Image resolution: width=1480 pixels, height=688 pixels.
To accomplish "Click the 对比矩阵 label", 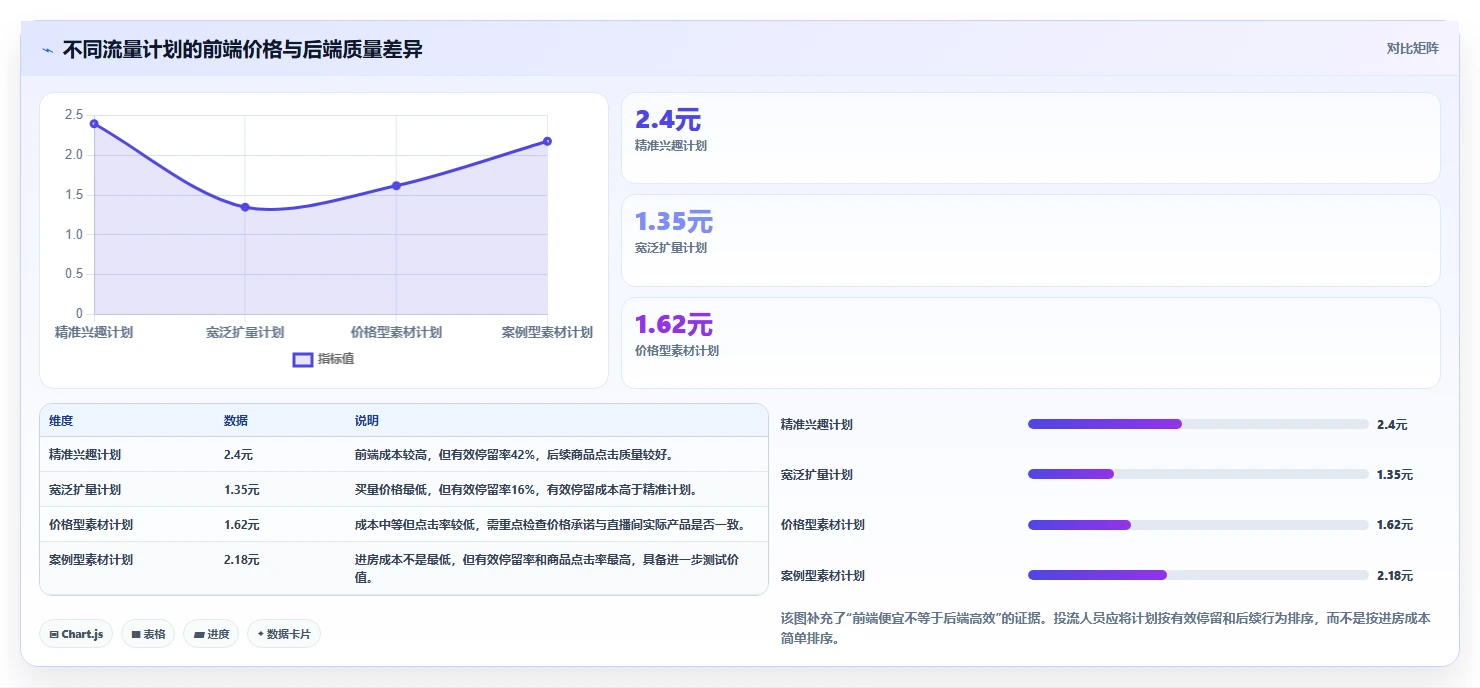I will pyautogui.click(x=1412, y=48).
